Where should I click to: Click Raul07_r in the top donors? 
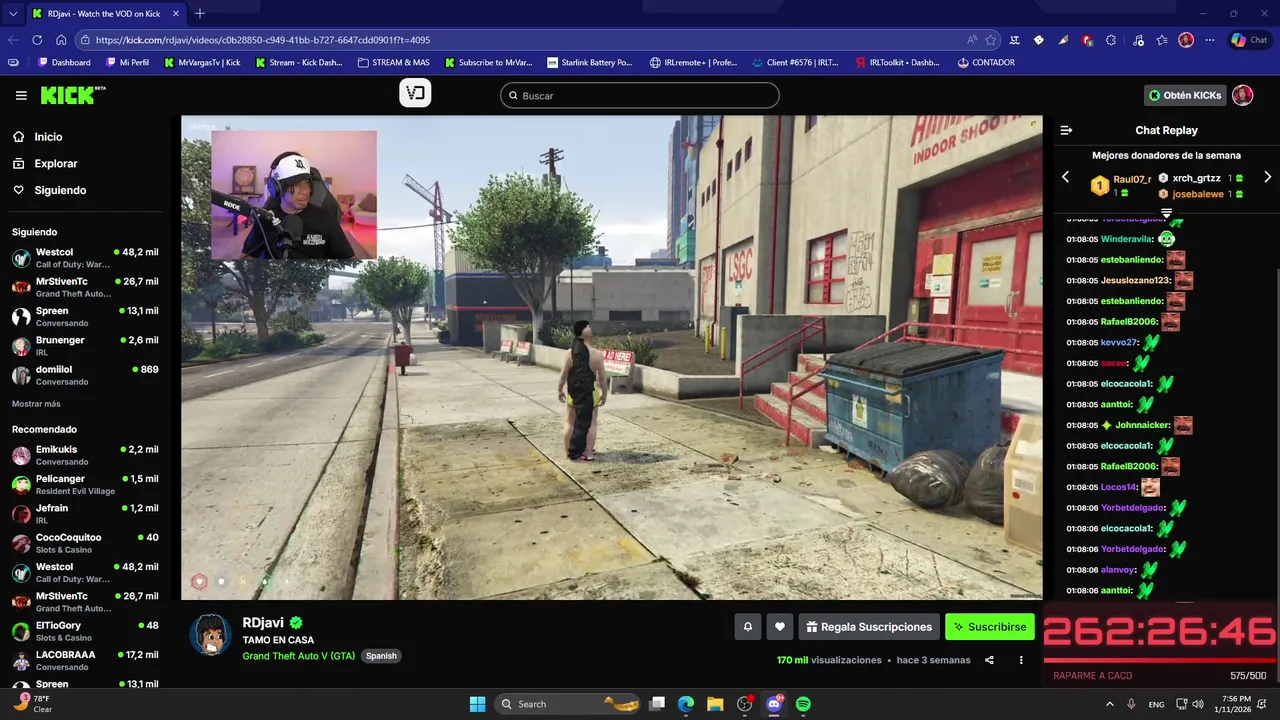(1132, 179)
